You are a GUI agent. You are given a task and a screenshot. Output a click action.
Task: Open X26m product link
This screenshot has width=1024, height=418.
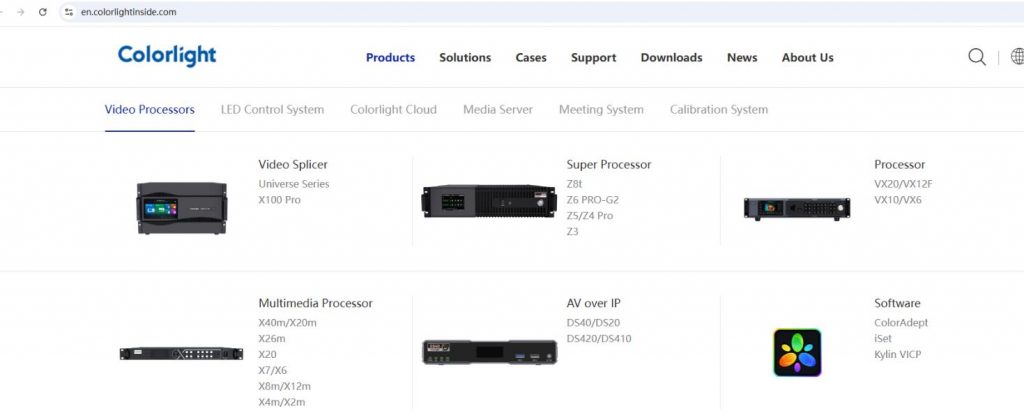[x=272, y=338]
